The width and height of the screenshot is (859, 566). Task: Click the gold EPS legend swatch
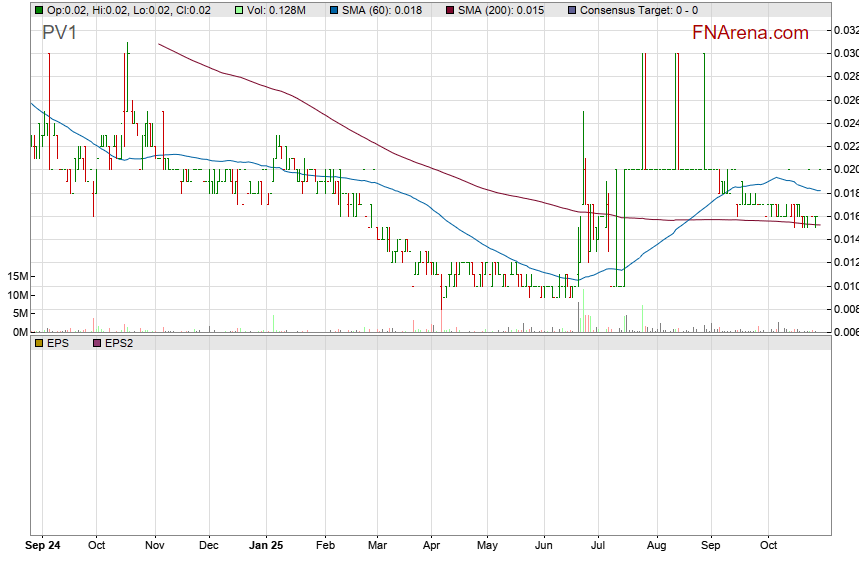39,342
